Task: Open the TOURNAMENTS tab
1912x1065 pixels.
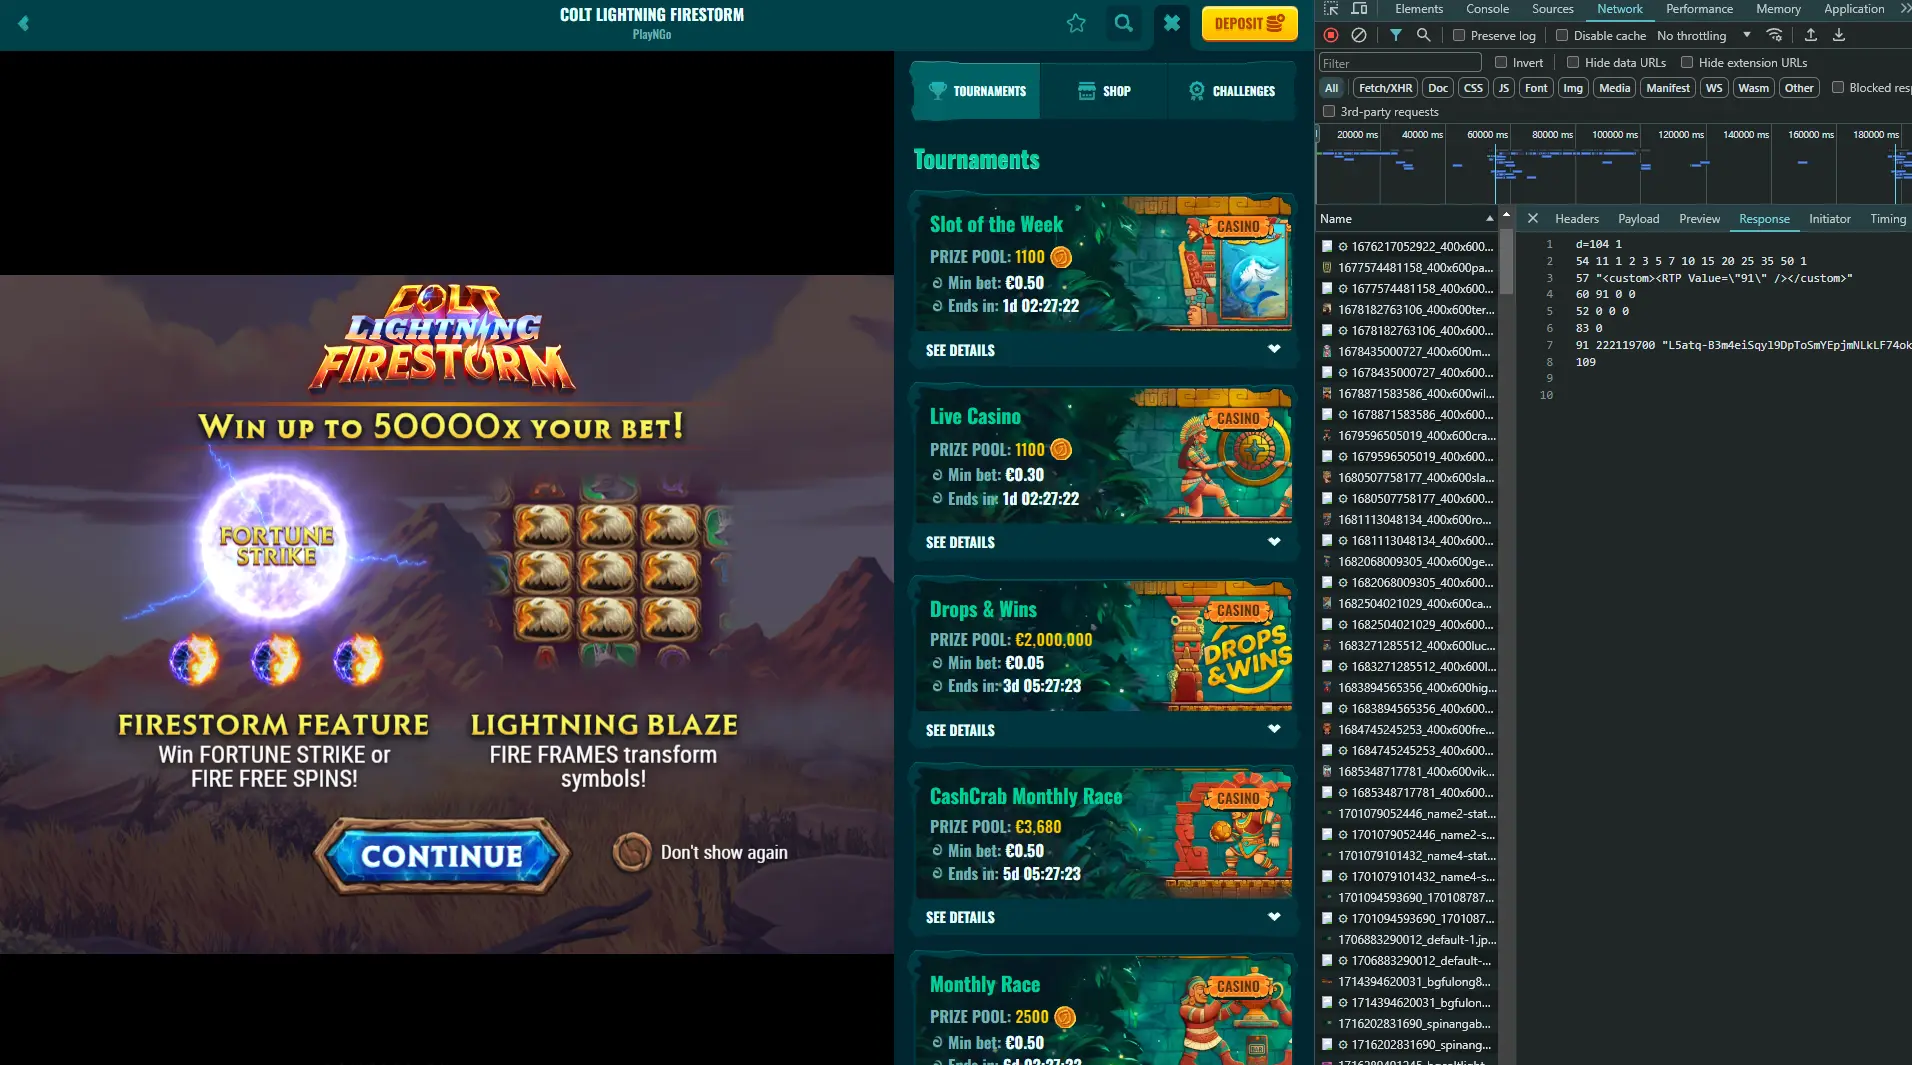Action: tap(976, 91)
